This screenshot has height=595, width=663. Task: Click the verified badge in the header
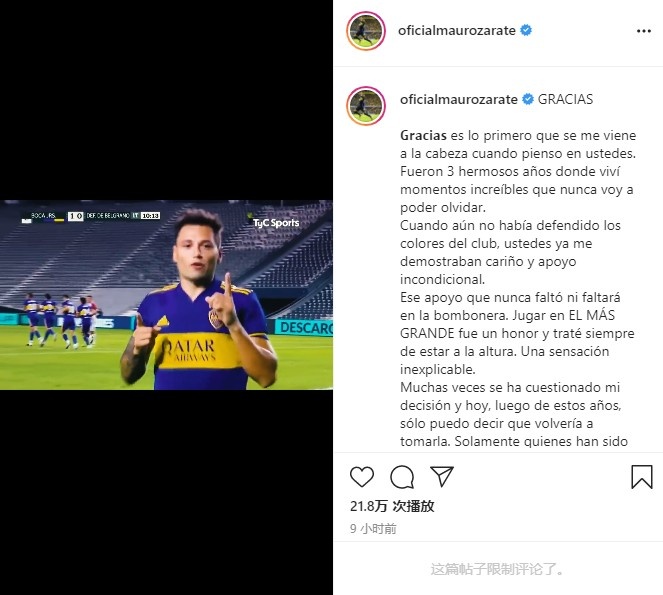click(x=526, y=30)
